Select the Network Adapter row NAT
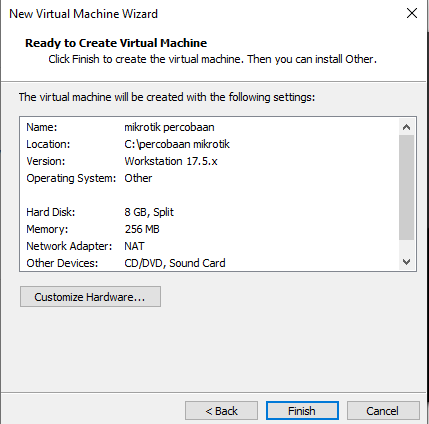The width and height of the screenshot is (429, 424). tap(209, 246)
